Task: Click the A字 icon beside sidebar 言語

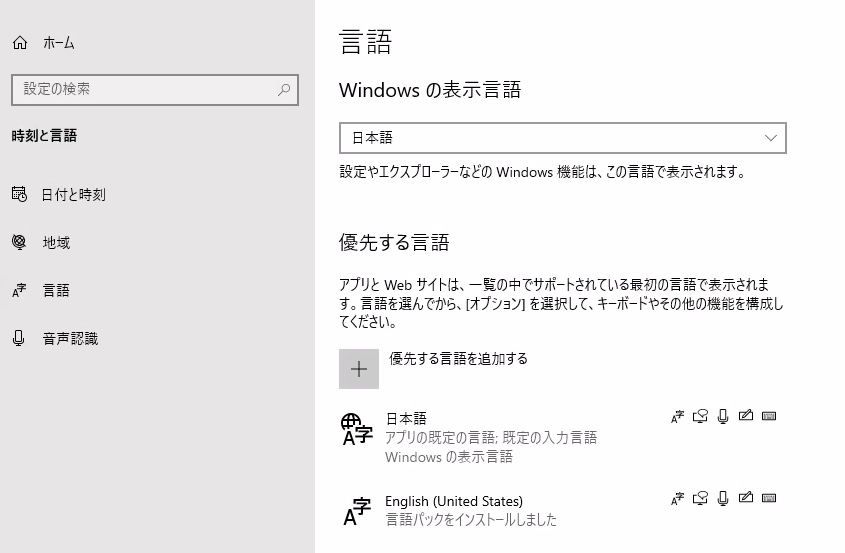Action: 19,291
